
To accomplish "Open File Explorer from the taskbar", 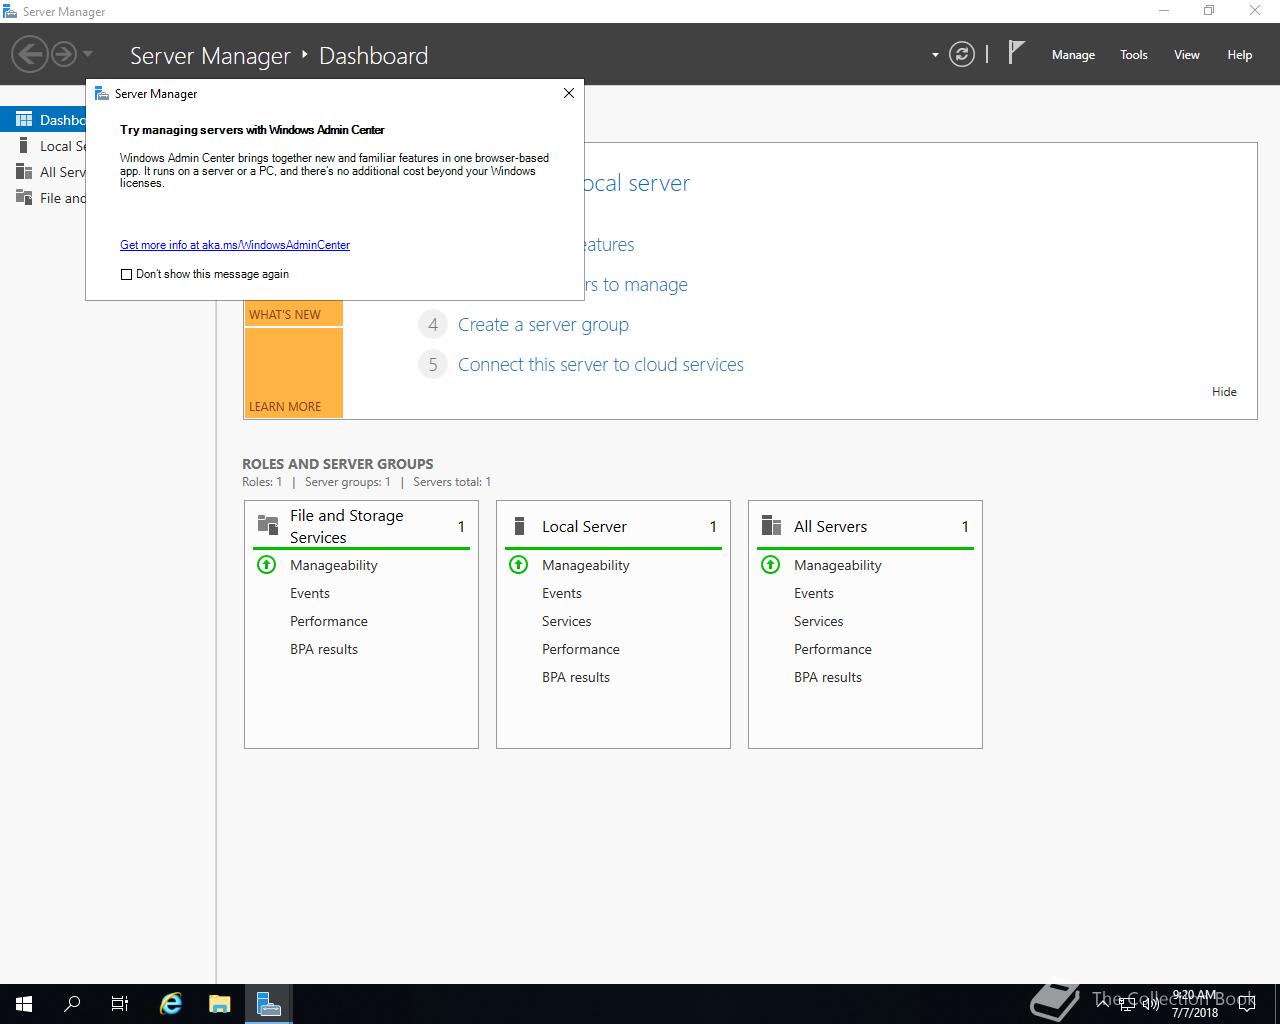I will (220, 1004).
